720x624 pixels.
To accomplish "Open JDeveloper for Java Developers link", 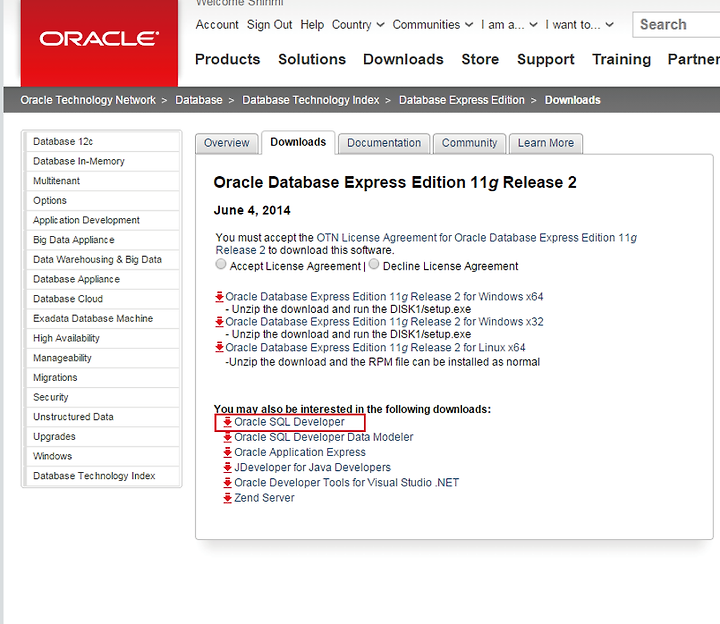I will [x=312, y=467].
